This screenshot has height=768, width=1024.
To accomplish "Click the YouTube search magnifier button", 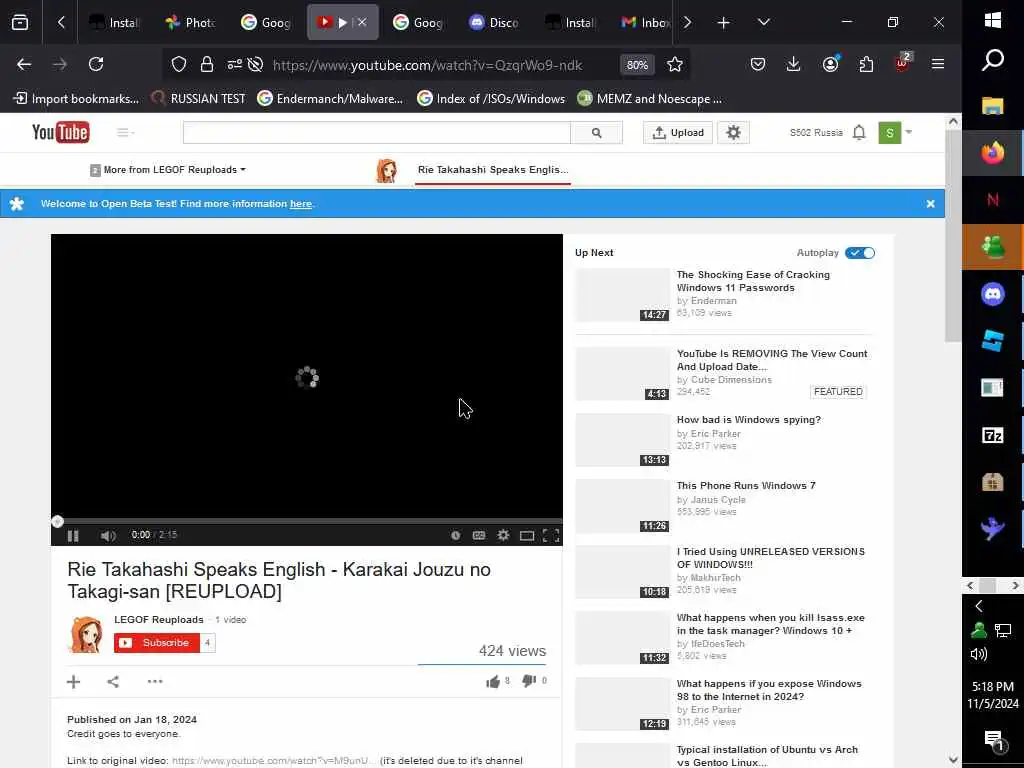I will point(596,133).
